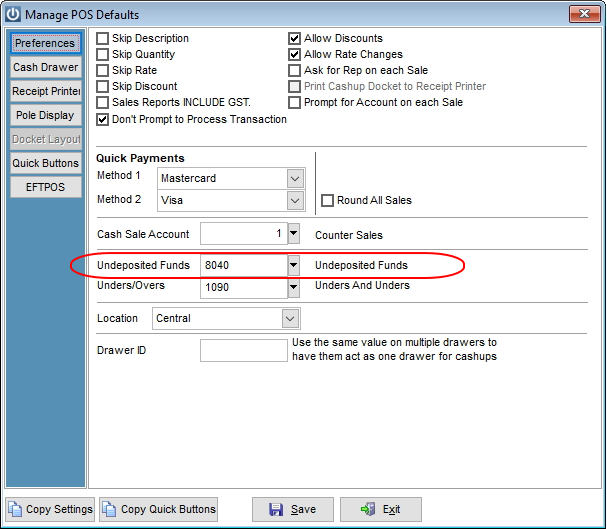Click the power icon in the title bar
607x529 pixels.
[x=13, y=14]
